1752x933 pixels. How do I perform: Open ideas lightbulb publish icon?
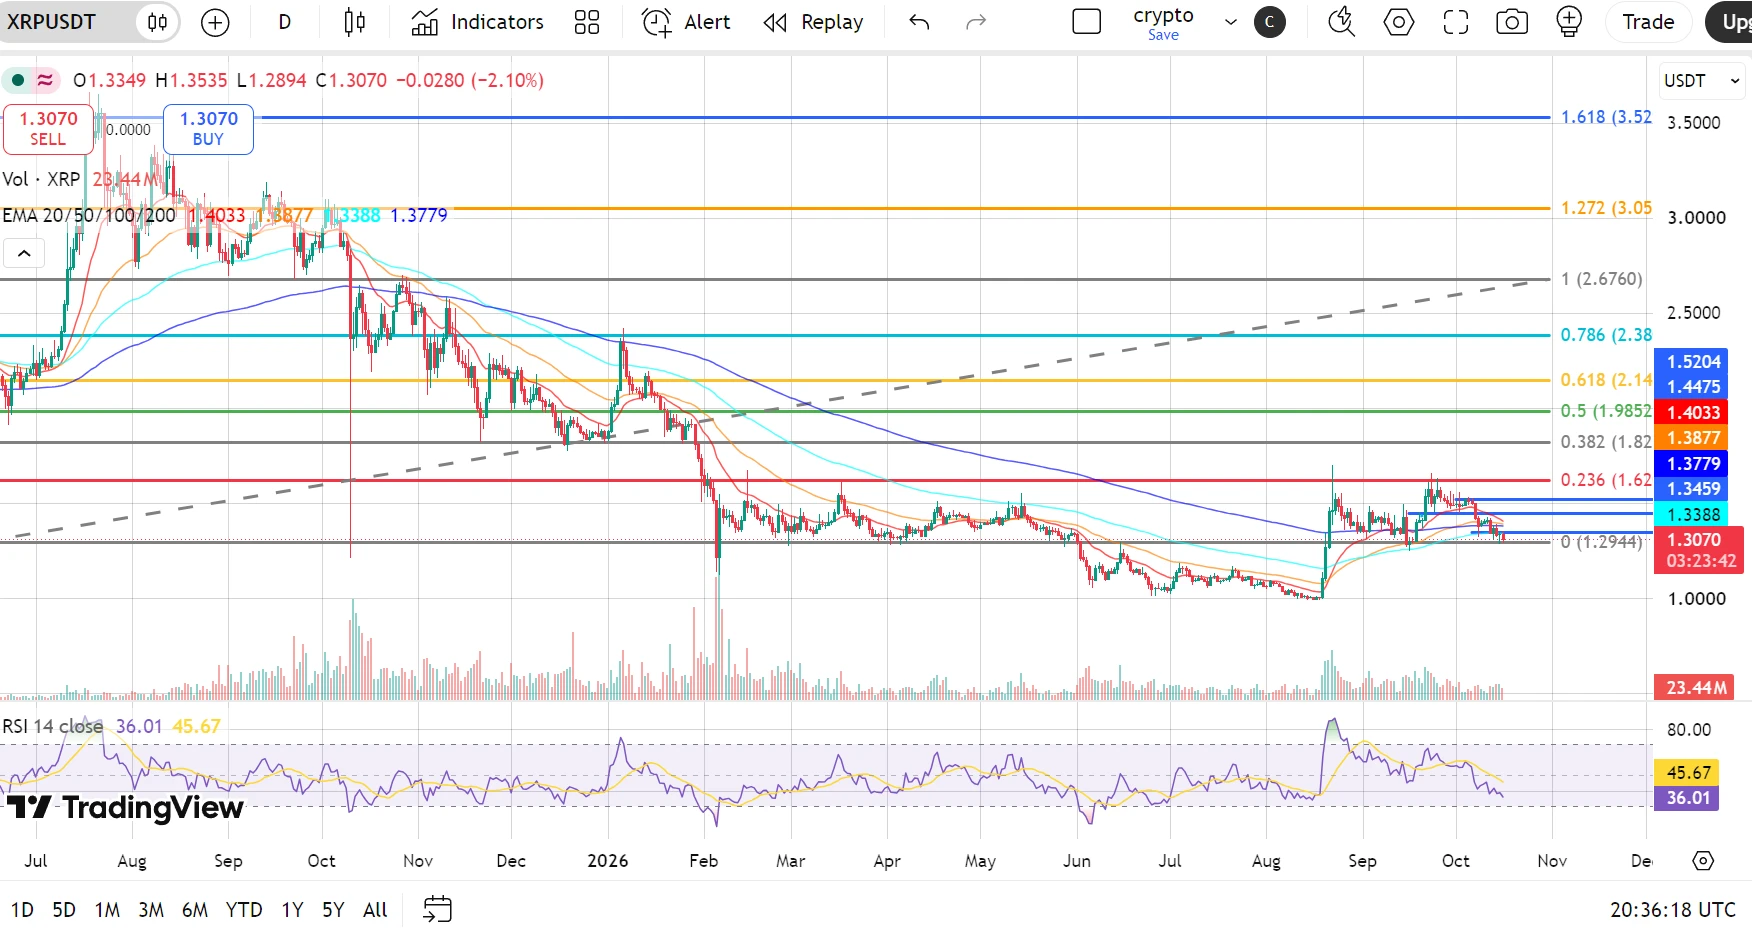(1569, 22)
